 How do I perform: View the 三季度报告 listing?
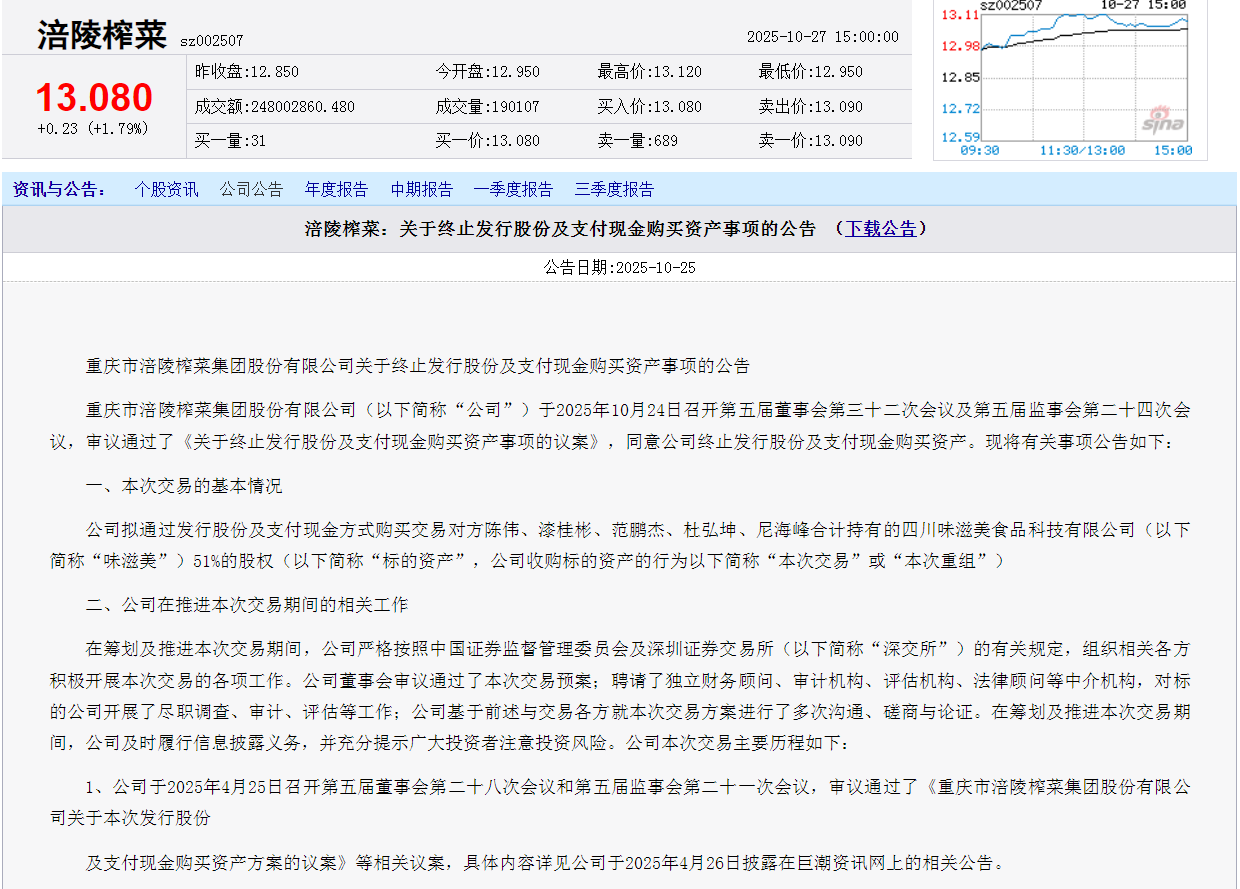tap(613, 189)
